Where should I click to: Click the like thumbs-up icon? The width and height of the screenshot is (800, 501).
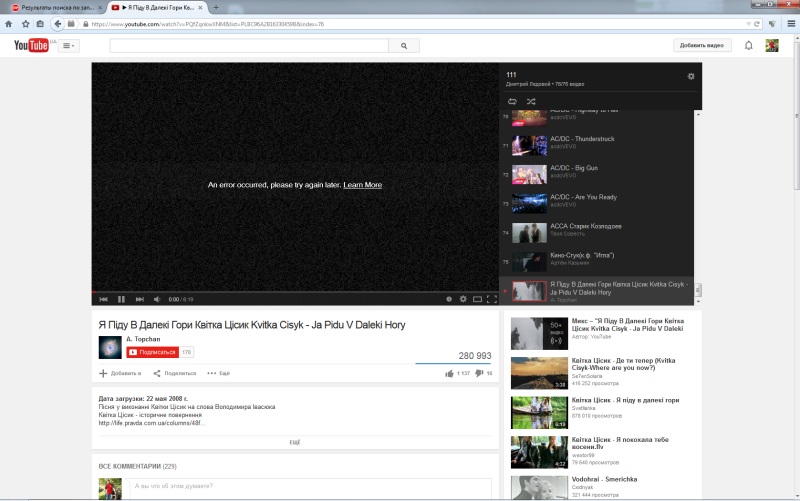pyautogui.click(x=450, y=373)
